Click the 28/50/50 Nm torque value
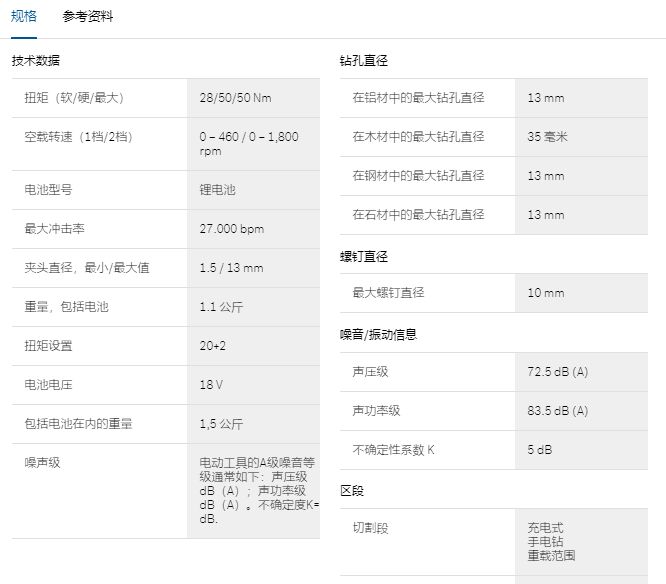This screenshot has height=584, width=666. click(235, 98)
